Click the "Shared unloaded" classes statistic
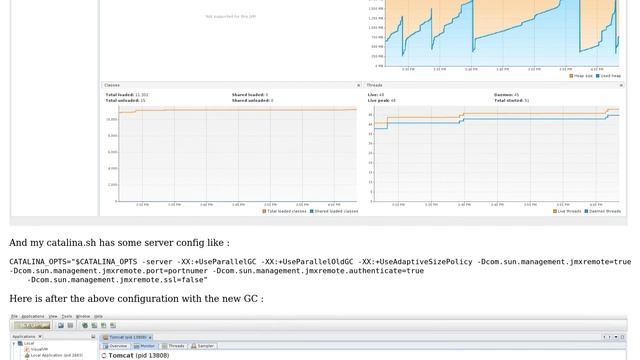Viewport: 640px width, 360px height. pos(252,100)
